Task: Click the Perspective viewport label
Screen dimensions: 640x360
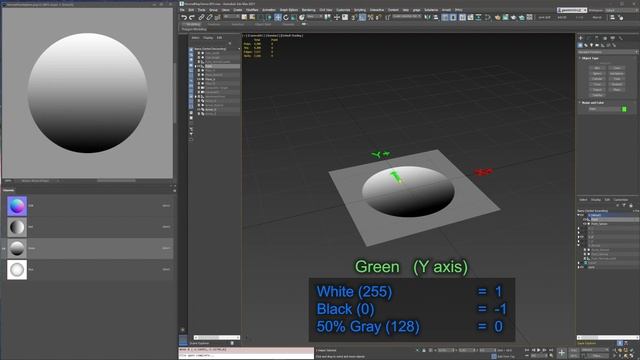Action: [x=256, y=36]
